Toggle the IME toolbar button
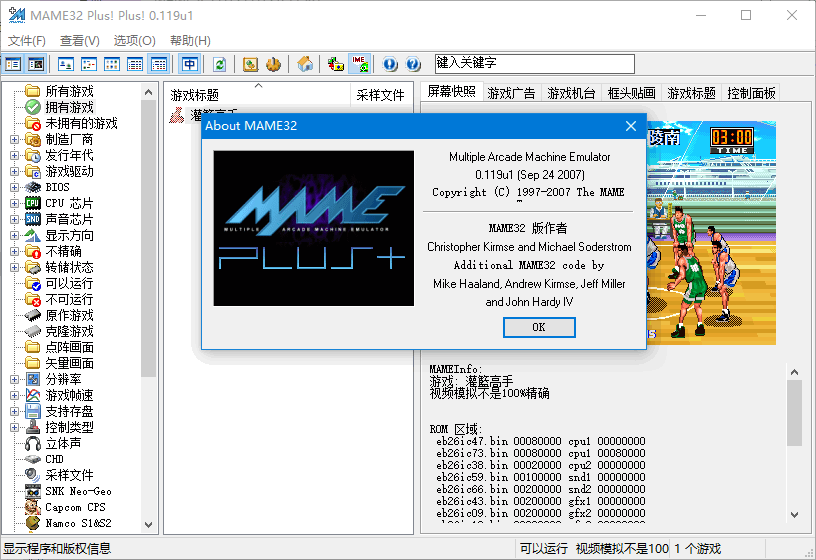The width and height of the screenshot is (816, 560). point(360,65)
